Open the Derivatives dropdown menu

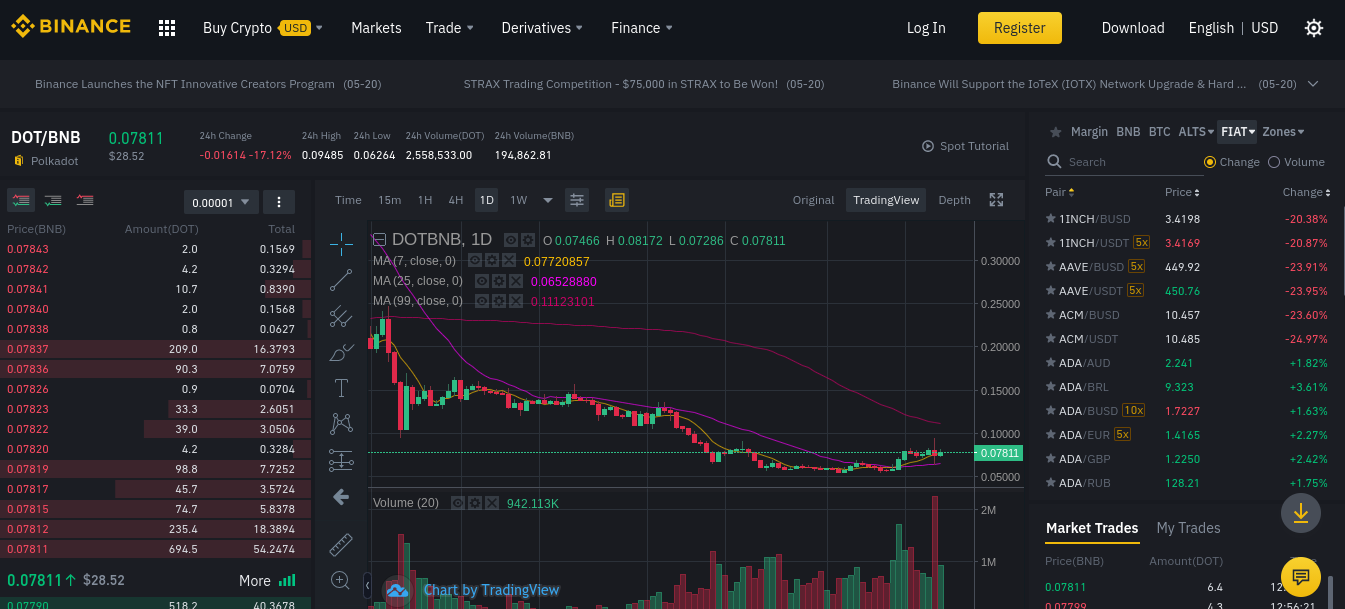click(542, 28)
